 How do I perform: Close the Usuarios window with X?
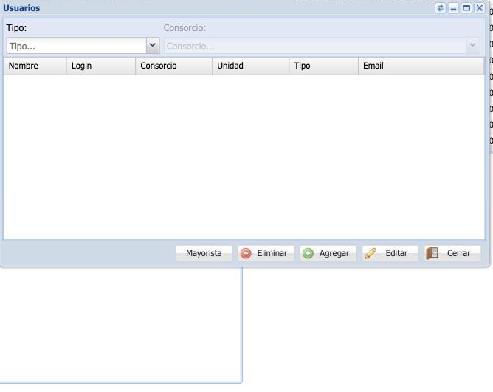coord(479,8)
